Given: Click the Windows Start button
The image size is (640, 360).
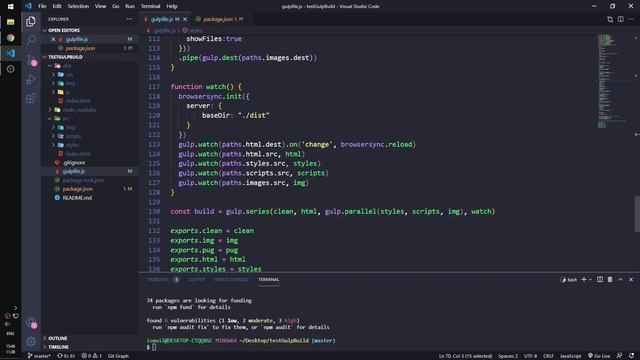Looking at the screenshot, I should [10, 7].
